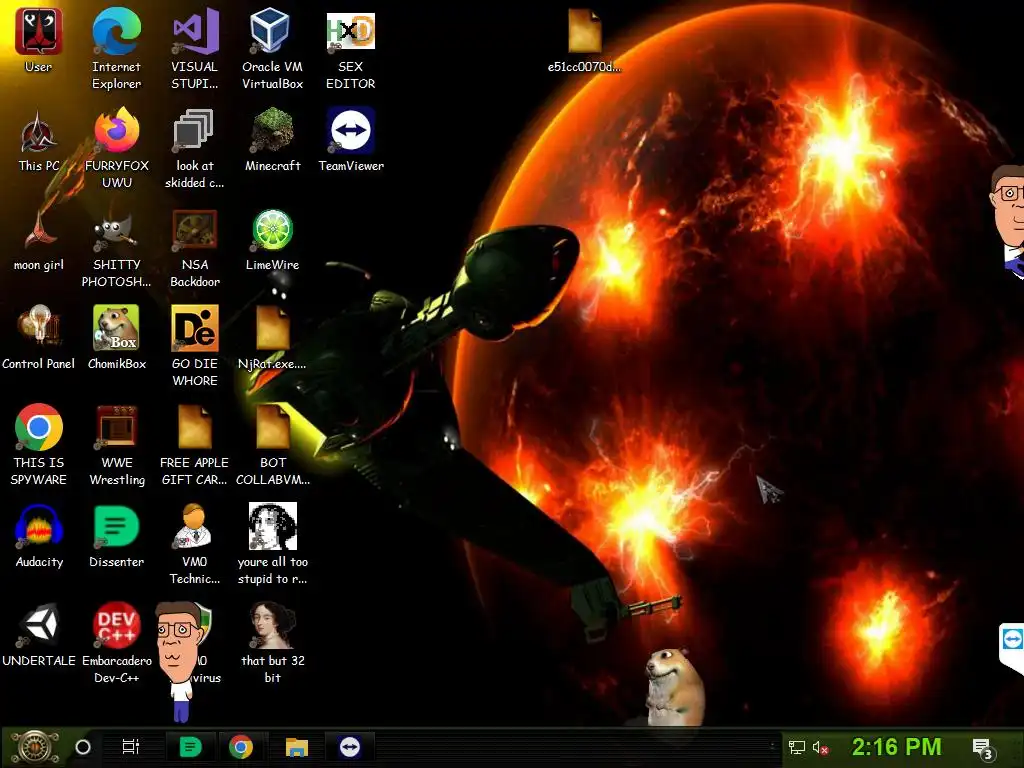Open Chrome from the taskbar
Viewport: 1024px width, 768px height.
click(241, 747)
